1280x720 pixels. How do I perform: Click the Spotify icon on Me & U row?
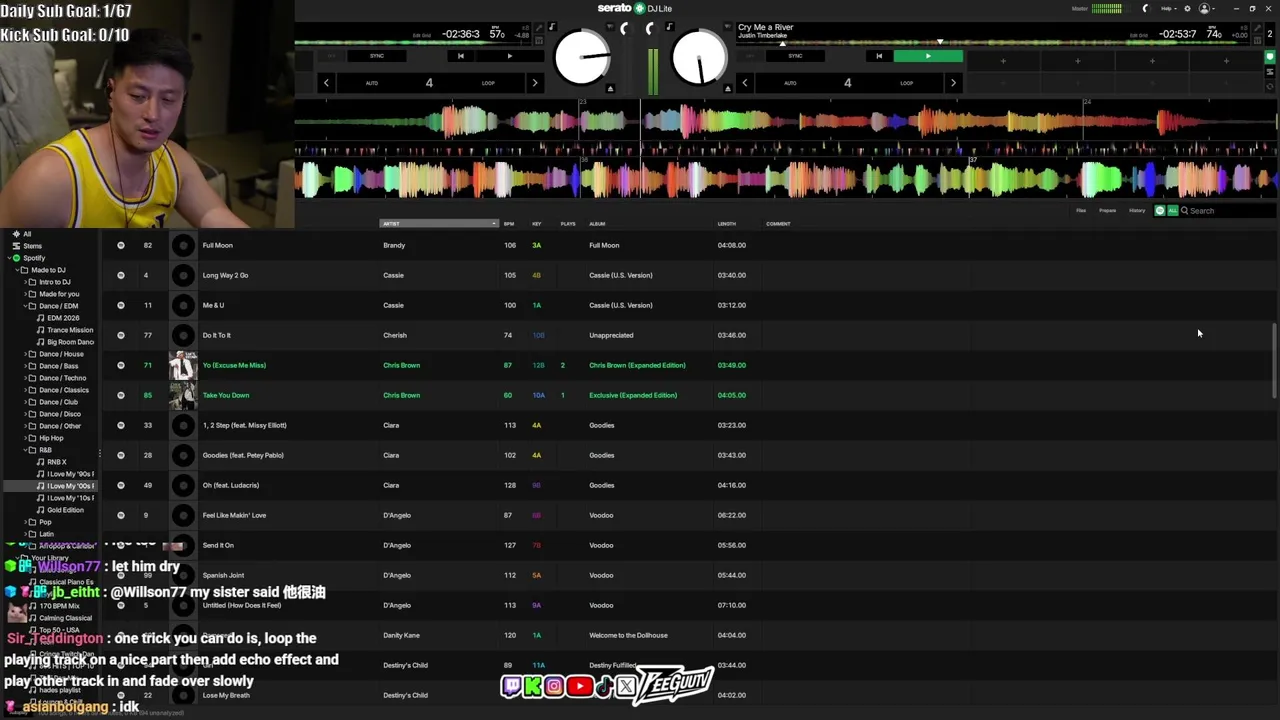click(x=121, y=305)
